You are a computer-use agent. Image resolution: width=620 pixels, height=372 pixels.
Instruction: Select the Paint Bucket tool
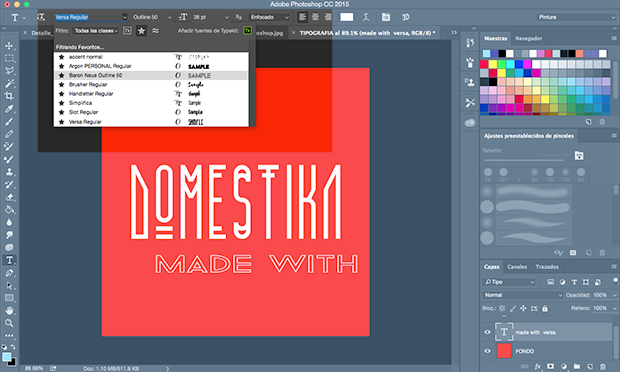point(9,210)
